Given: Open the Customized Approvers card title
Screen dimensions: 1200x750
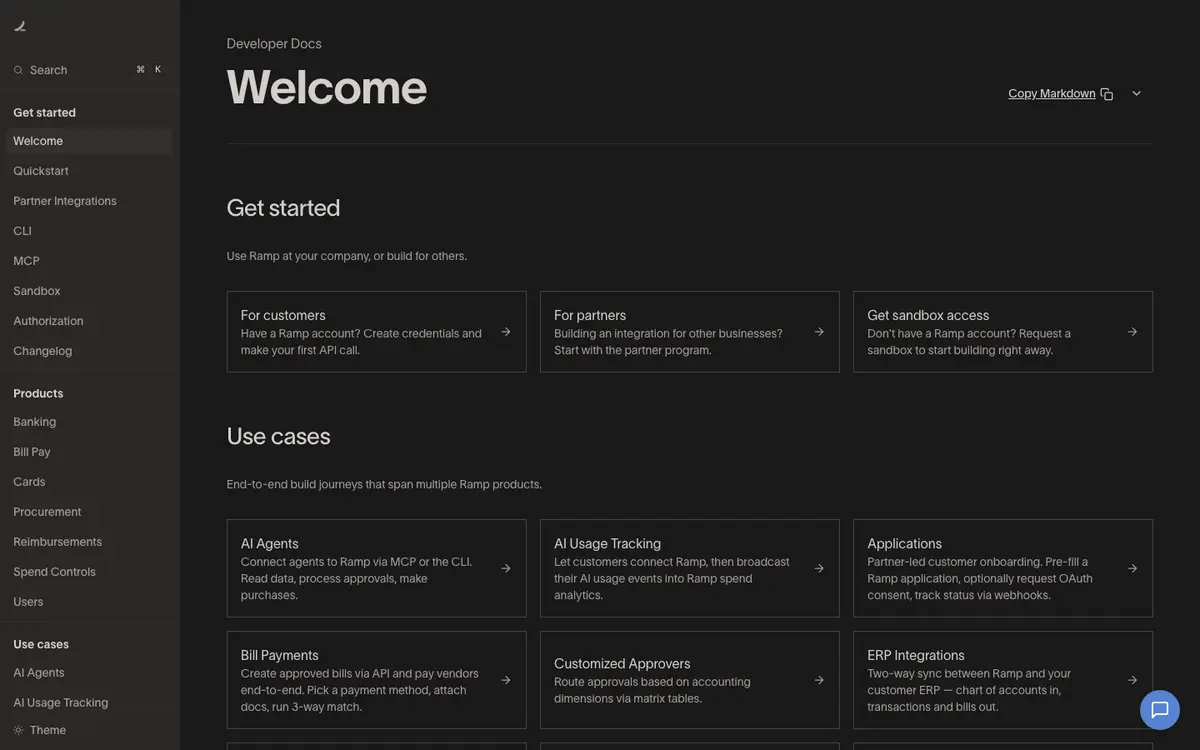Looking at the screenshot, I should [x=622, y=664].
